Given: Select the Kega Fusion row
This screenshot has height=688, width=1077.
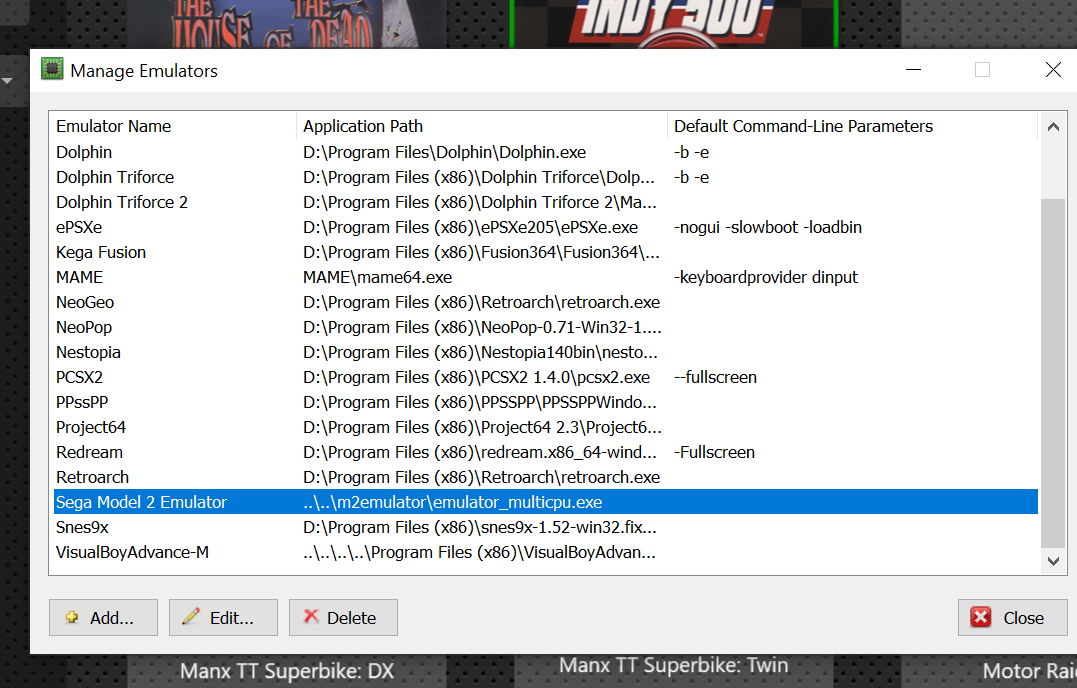Looking at the screenshot, I should point(545,252).
